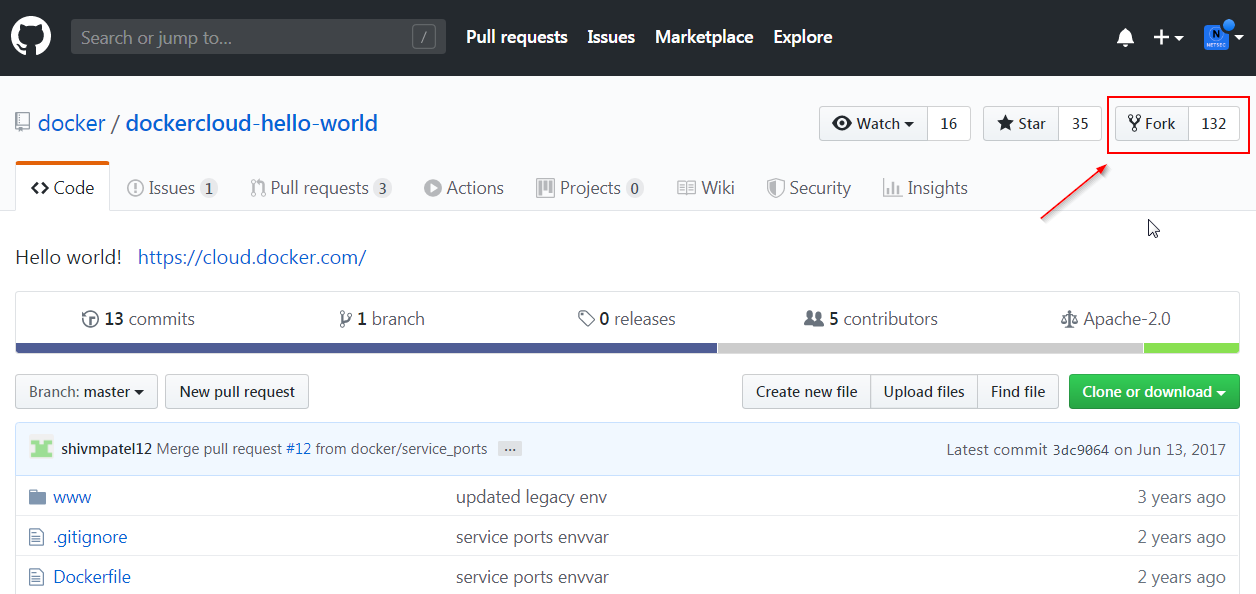View 1 branch list
This screenshot has width=1256, height=594.
click(x=382, y=319)
